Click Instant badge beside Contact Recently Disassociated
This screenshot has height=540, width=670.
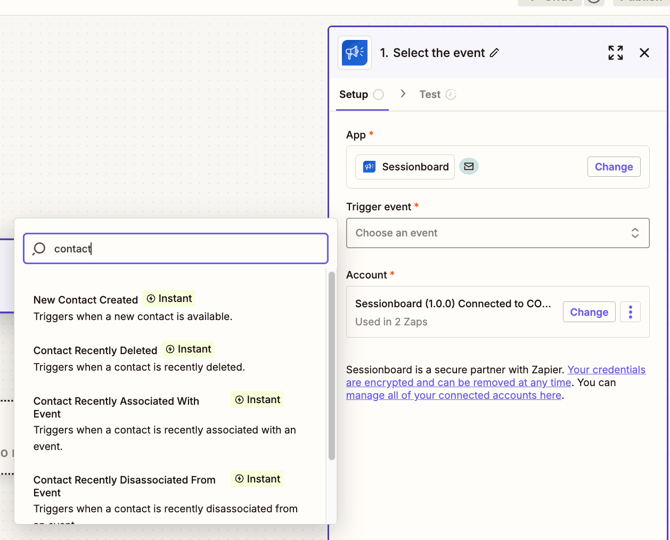(x=257, y=479)
